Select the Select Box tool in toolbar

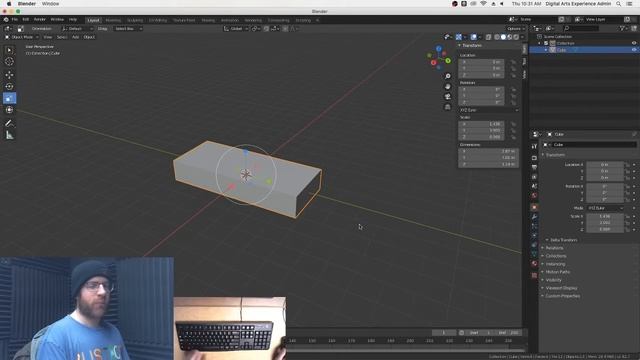coord(9,50)
